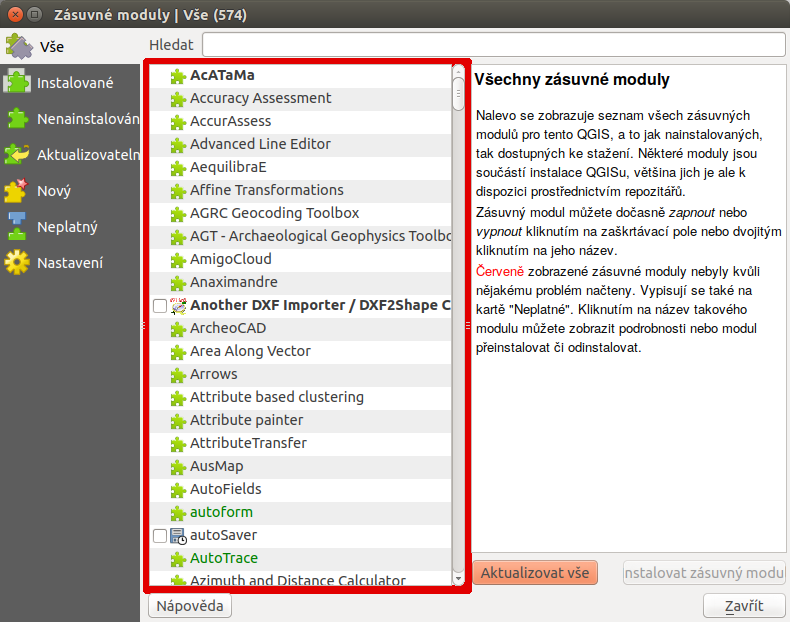Click the Vše puzzle-piece icon
790x622 pixels.
(x=19, y=46)
